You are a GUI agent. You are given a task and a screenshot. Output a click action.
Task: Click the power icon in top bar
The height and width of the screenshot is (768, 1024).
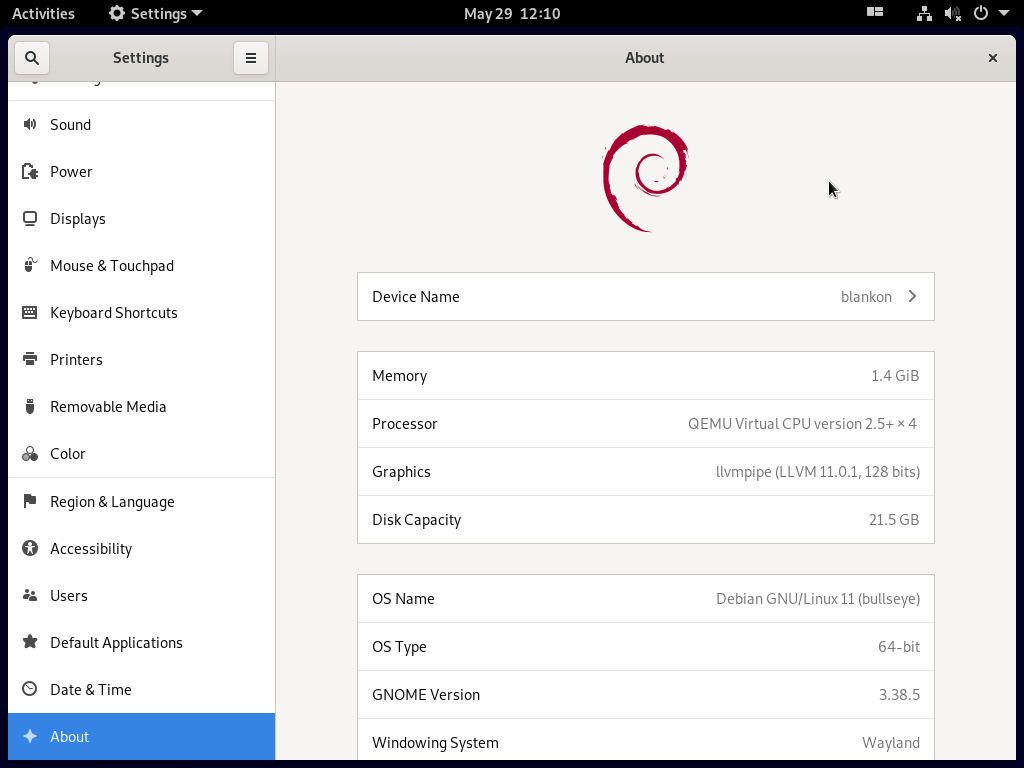(x=981, y=13)
